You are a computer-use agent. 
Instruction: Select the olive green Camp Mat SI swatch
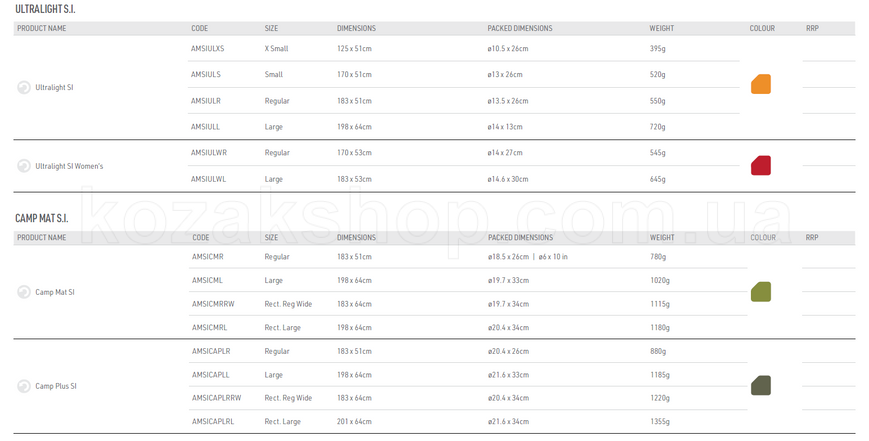[x=761, y=291]
